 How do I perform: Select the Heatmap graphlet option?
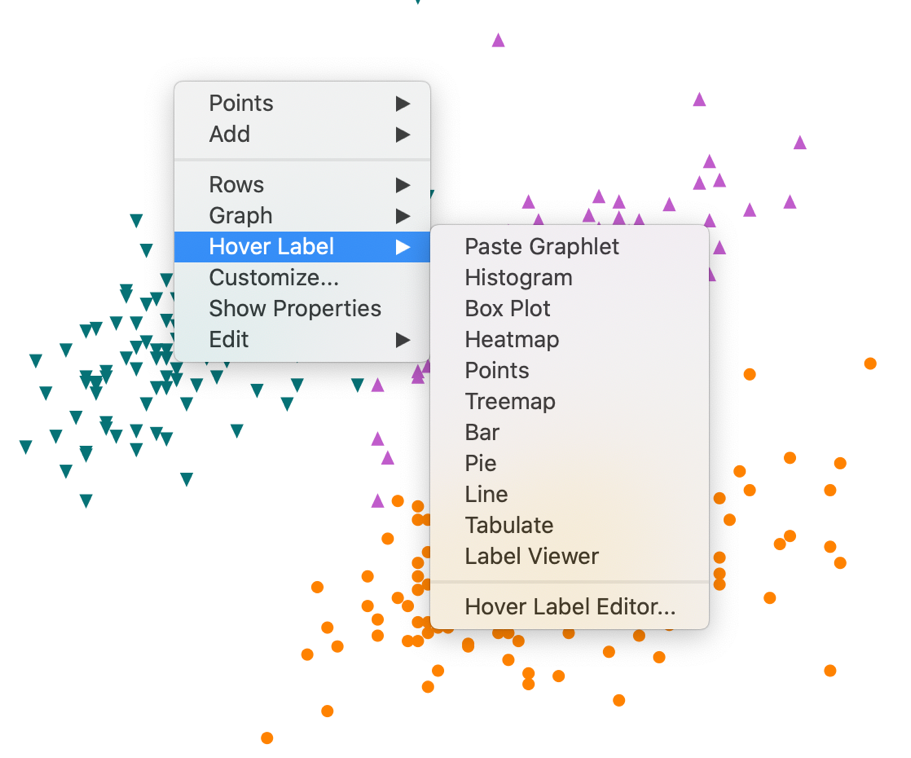click(512, 340)
